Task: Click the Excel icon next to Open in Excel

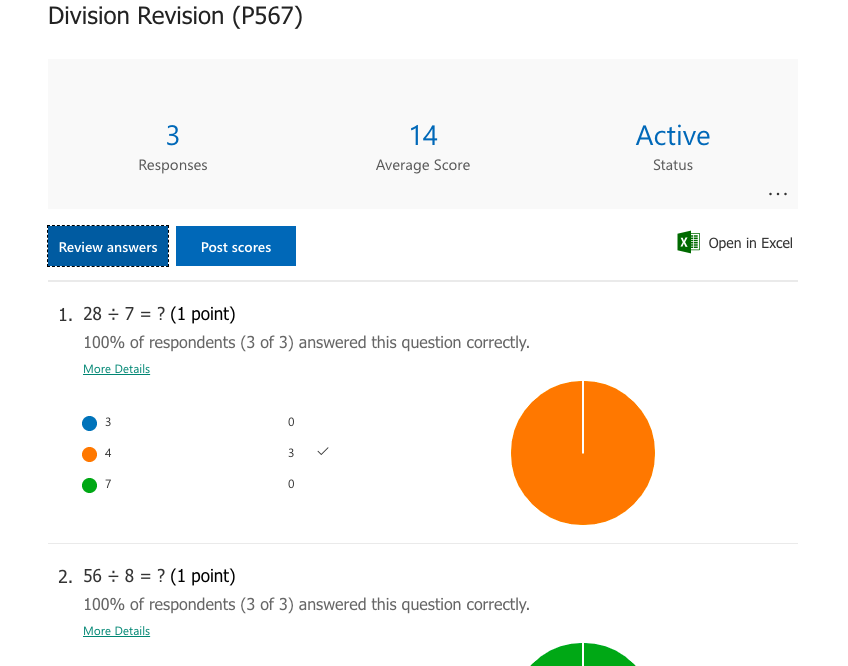Action: click(687, 242)
